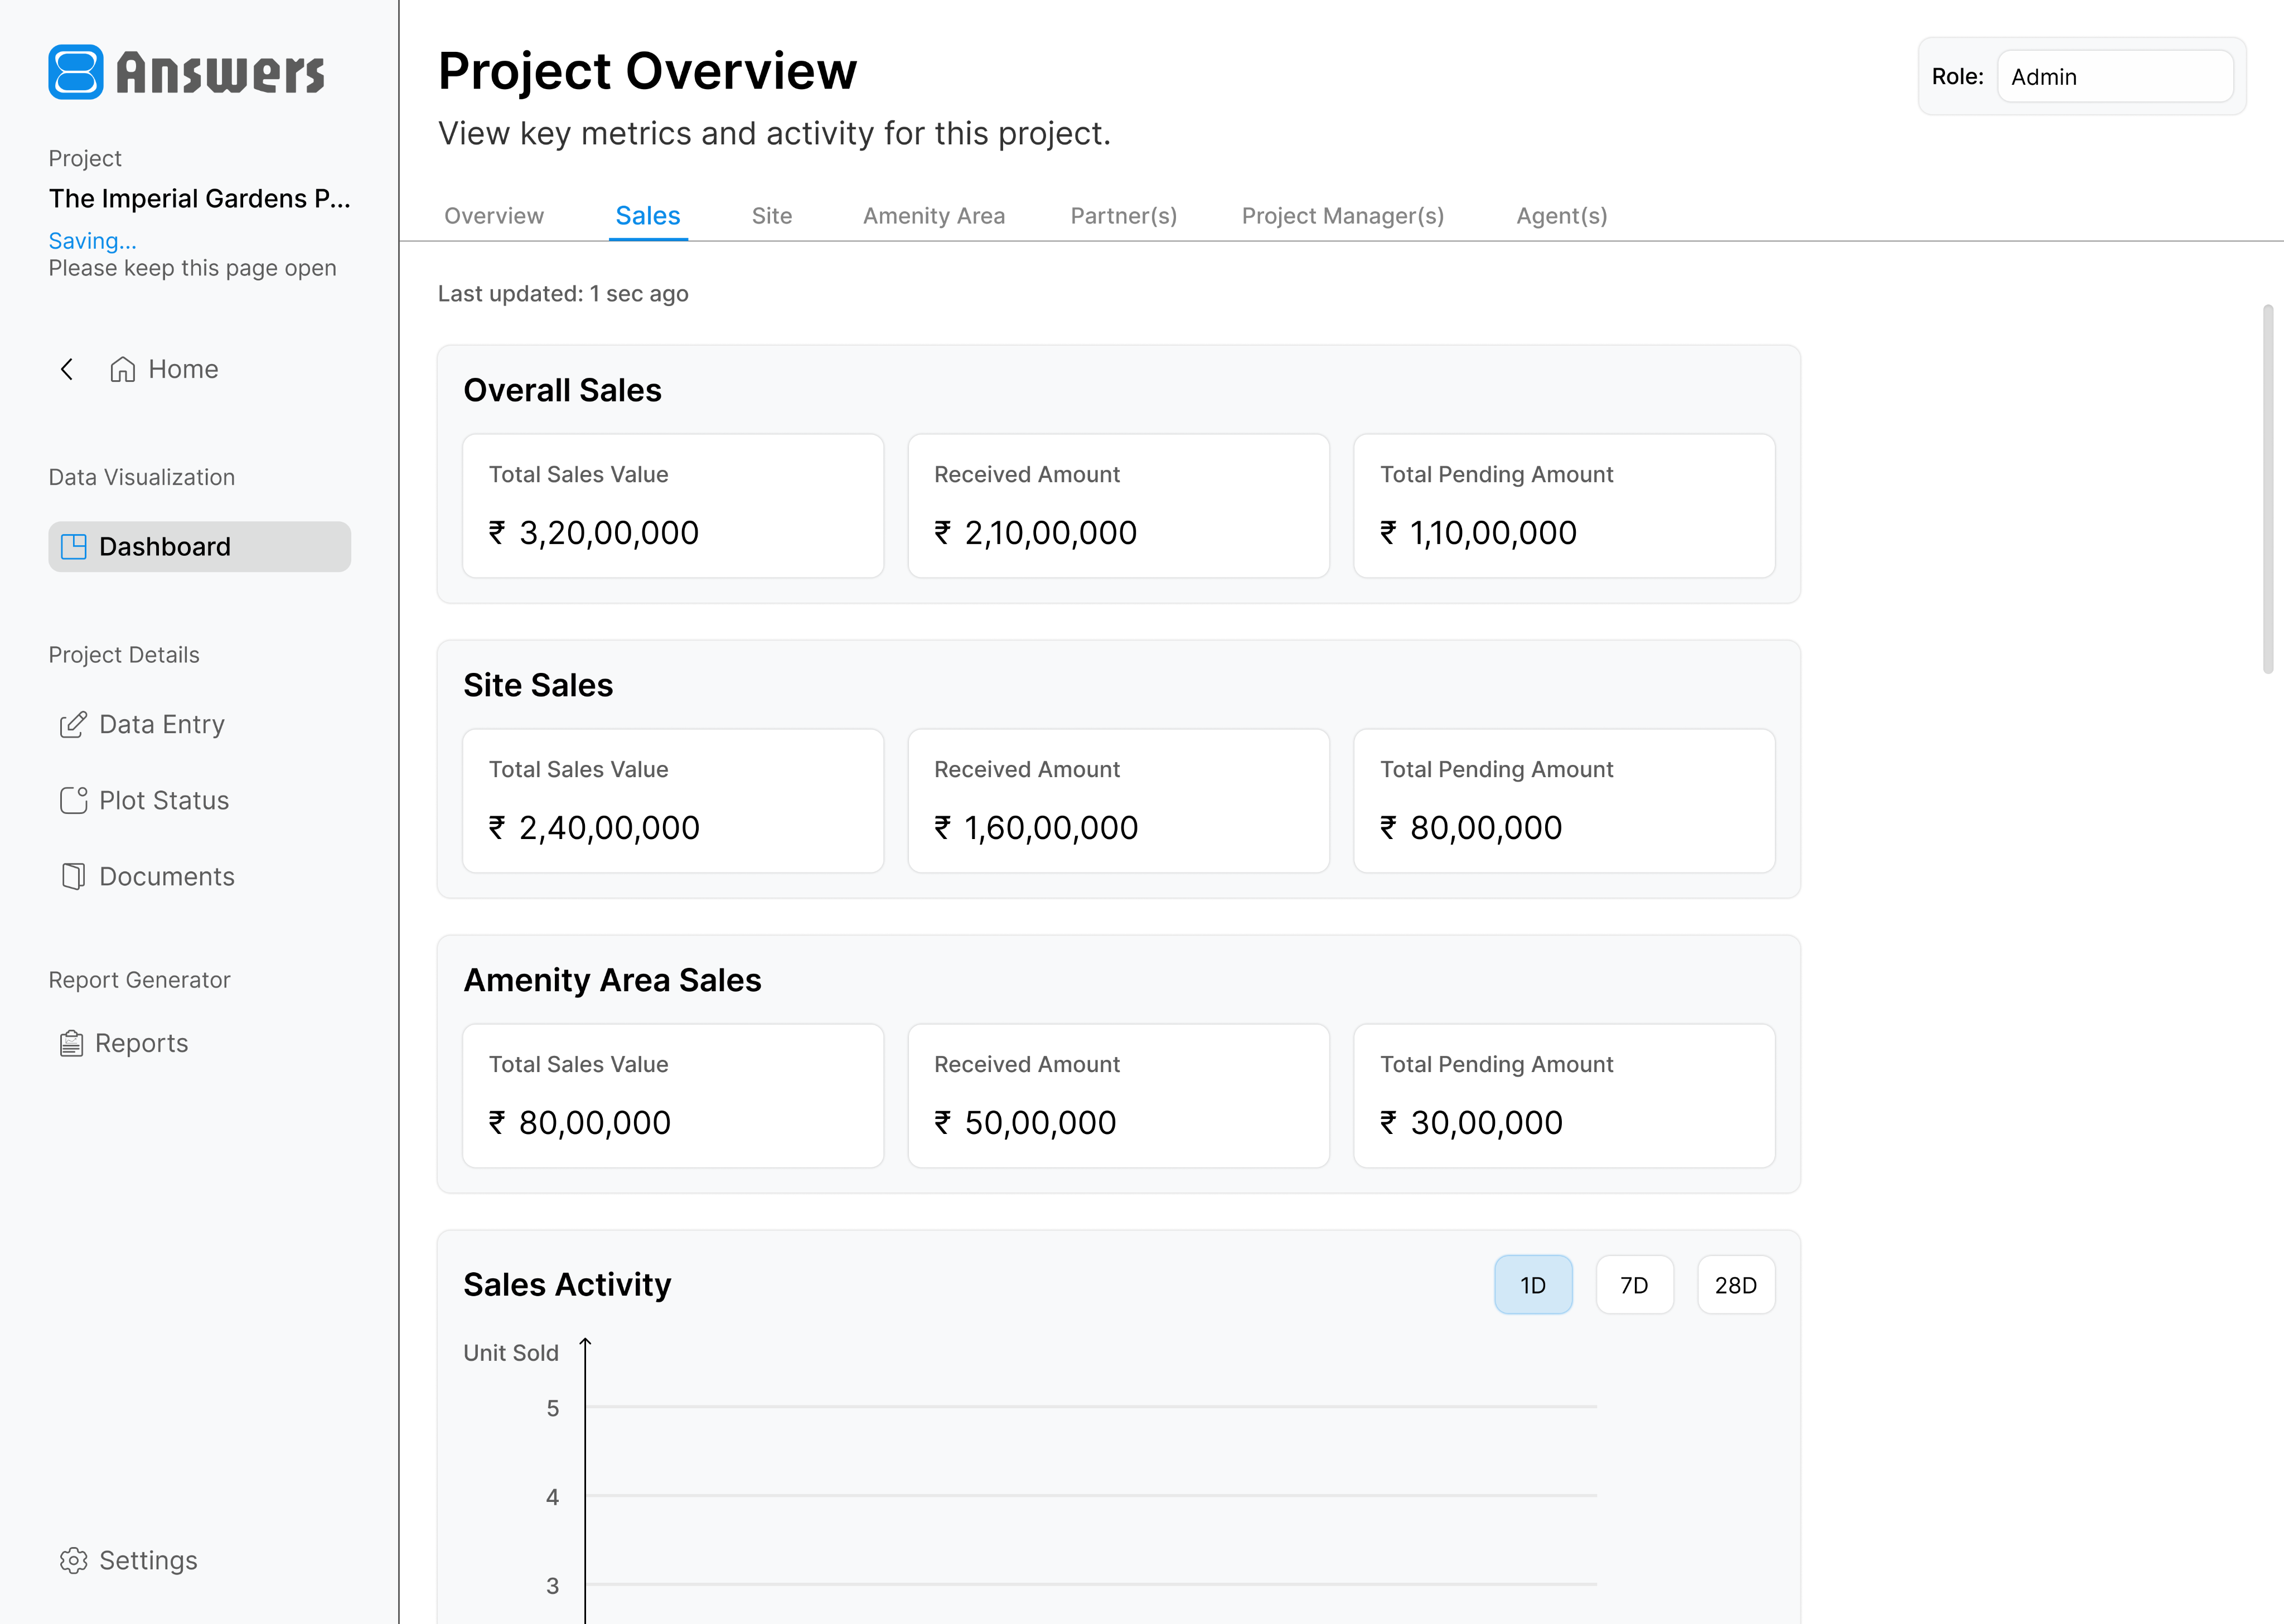The image size is (2284, 1624).
Task: Switch sales activity to 7D
Action: (x=1634, y=1284)
